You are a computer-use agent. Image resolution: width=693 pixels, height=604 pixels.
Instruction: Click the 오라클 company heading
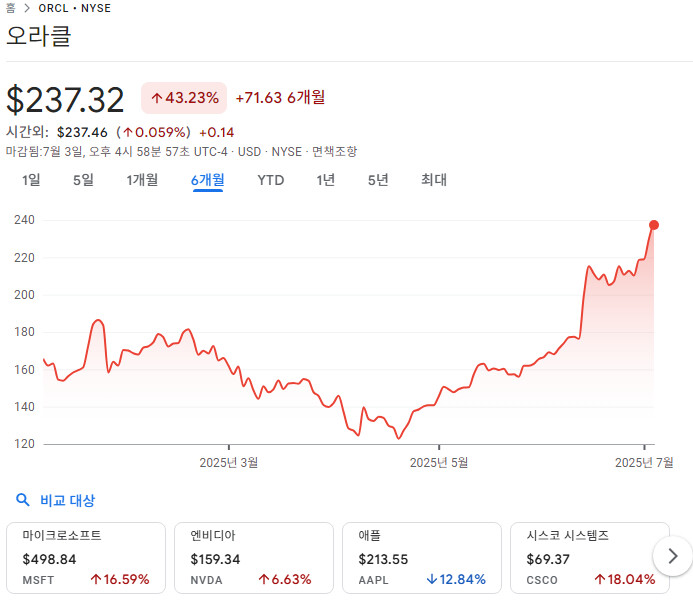(39, 36)
